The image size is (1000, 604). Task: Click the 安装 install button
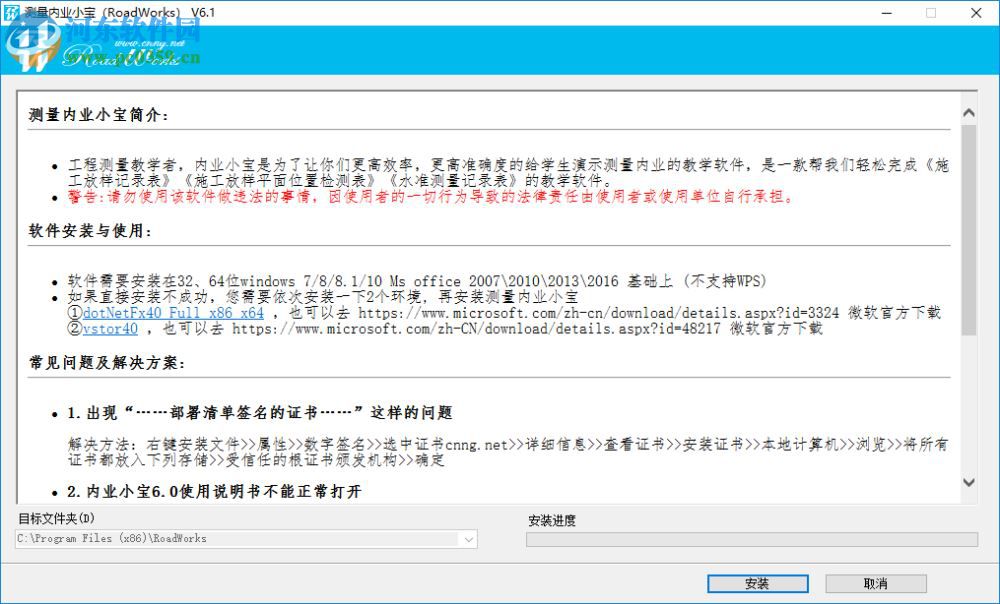[757, 583]
